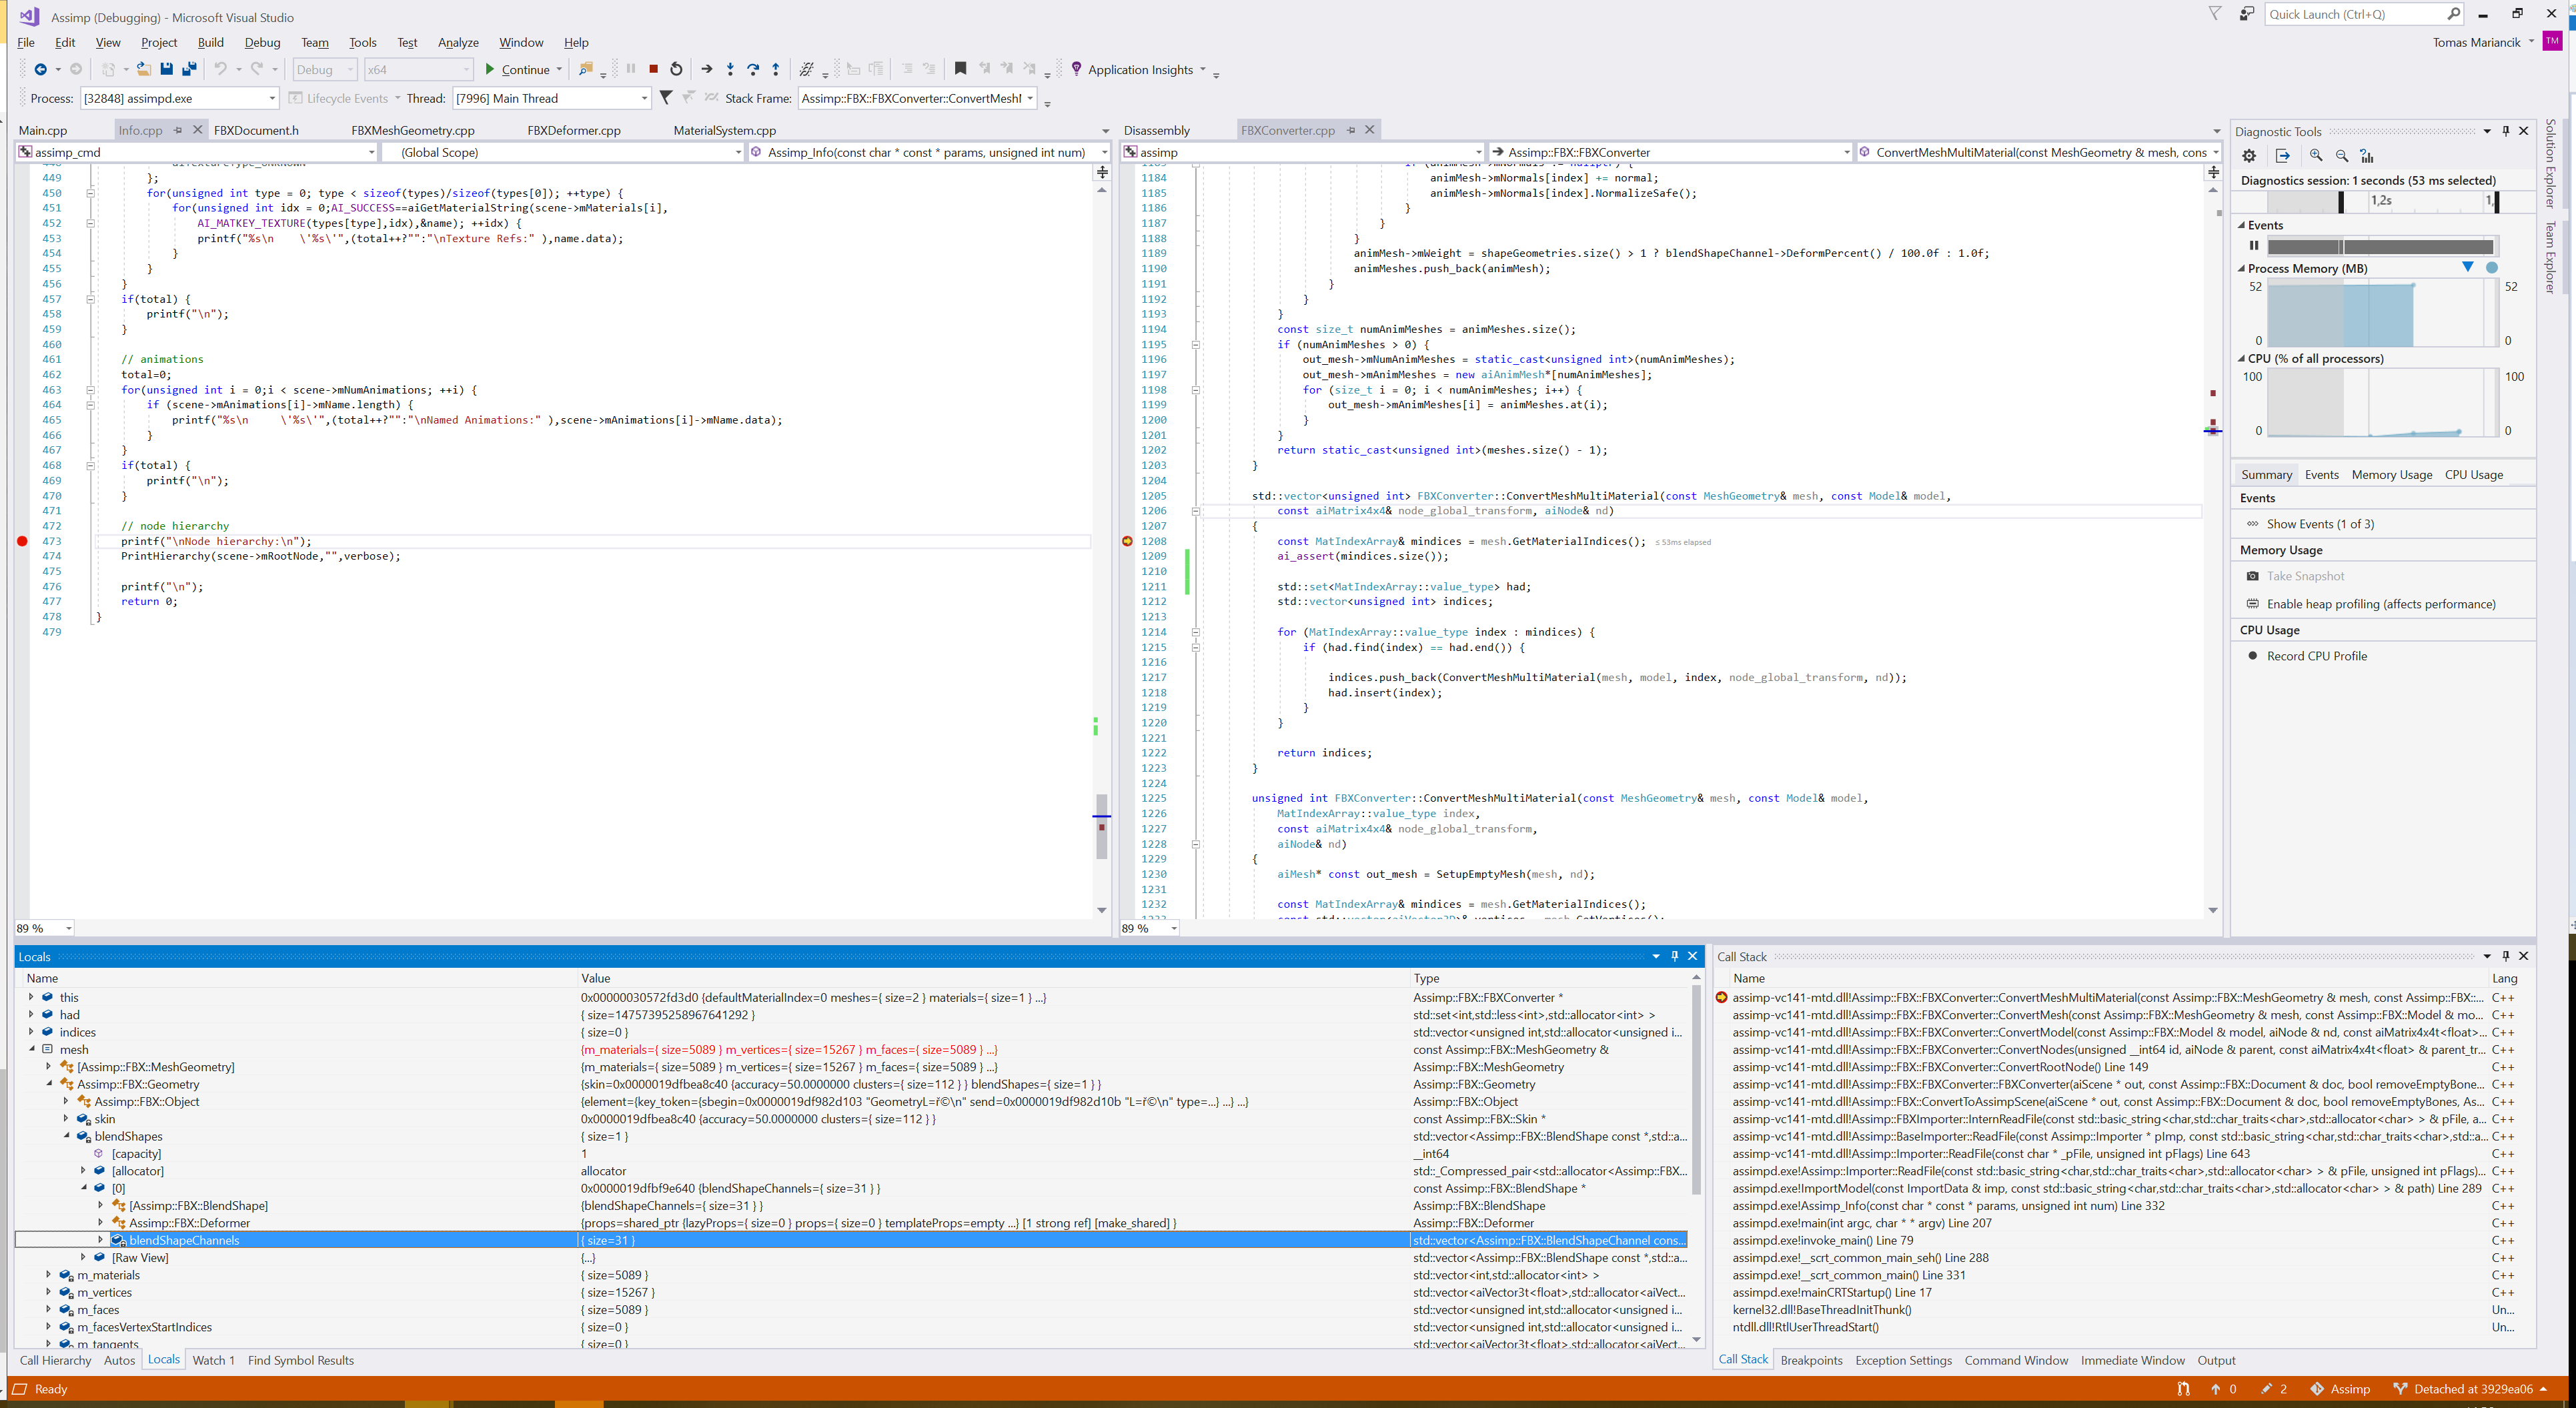This screenshot has height=1408, width=2576.
Task: Click the Break All pause icon
Action: pyautogui.click(x=630, y=69)
